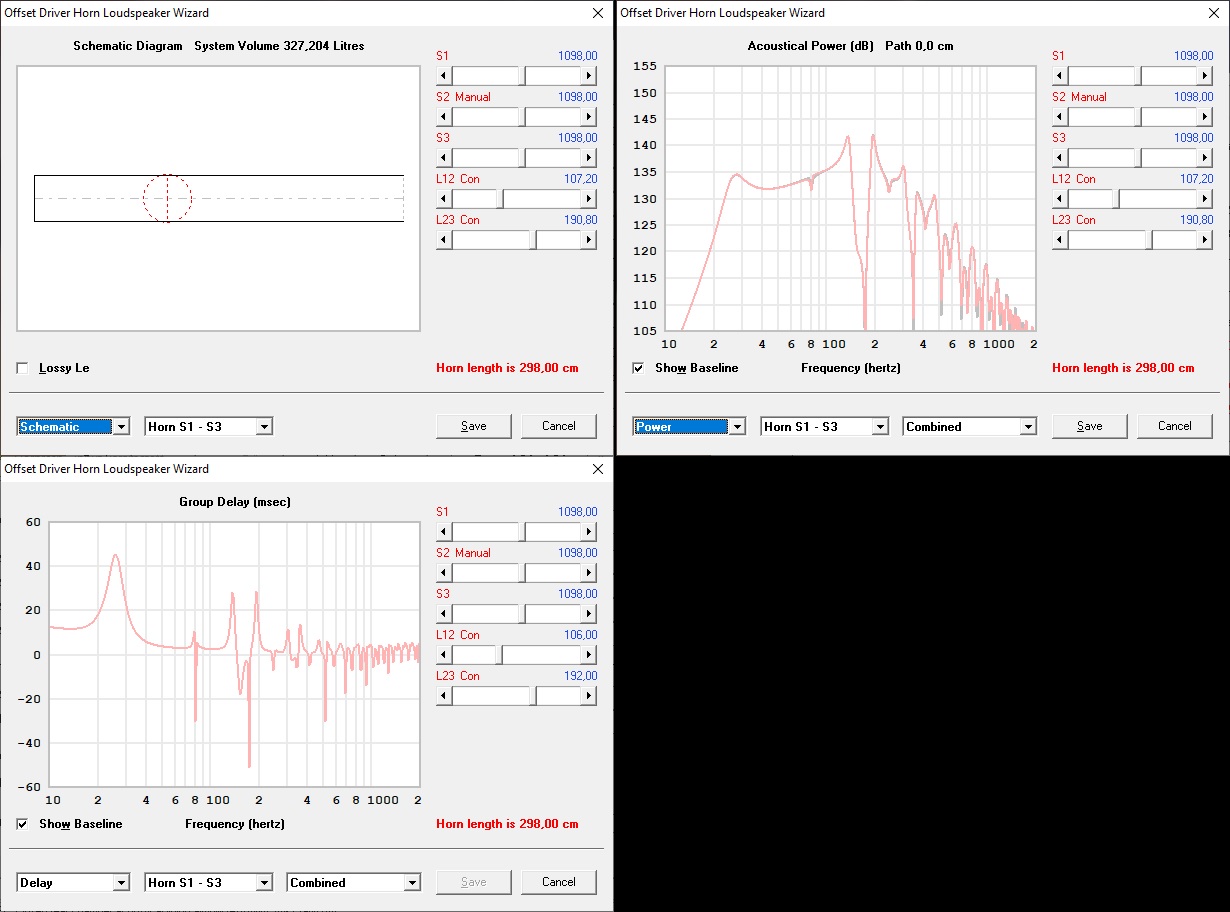Screen dimensions: 1230x912
Task: Click S3 slider left arrow in Power window
Action: [1060, 158]
